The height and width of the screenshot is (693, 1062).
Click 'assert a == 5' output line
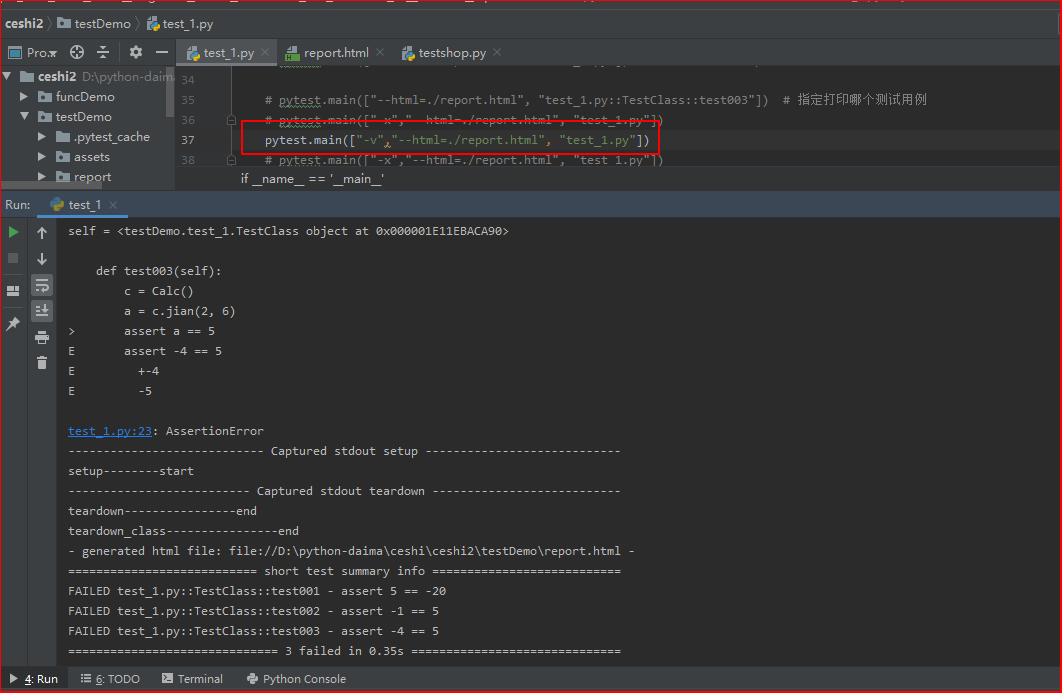pyautogui.click(x=169, y=331)
